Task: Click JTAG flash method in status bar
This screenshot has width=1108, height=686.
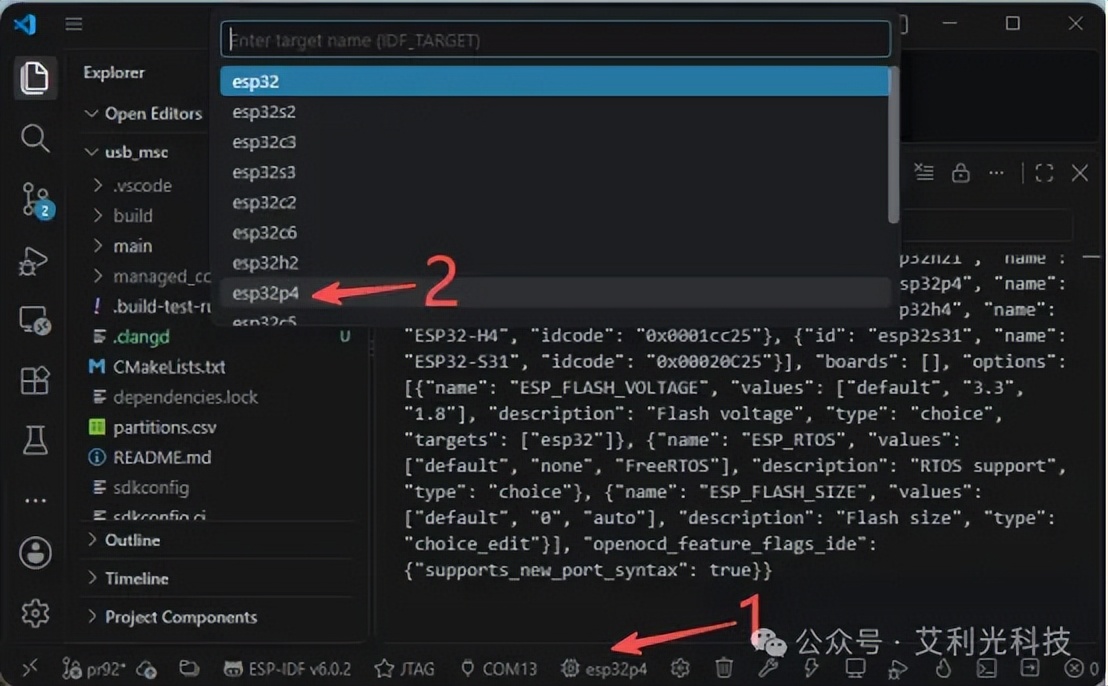Action: click(405, 668)
